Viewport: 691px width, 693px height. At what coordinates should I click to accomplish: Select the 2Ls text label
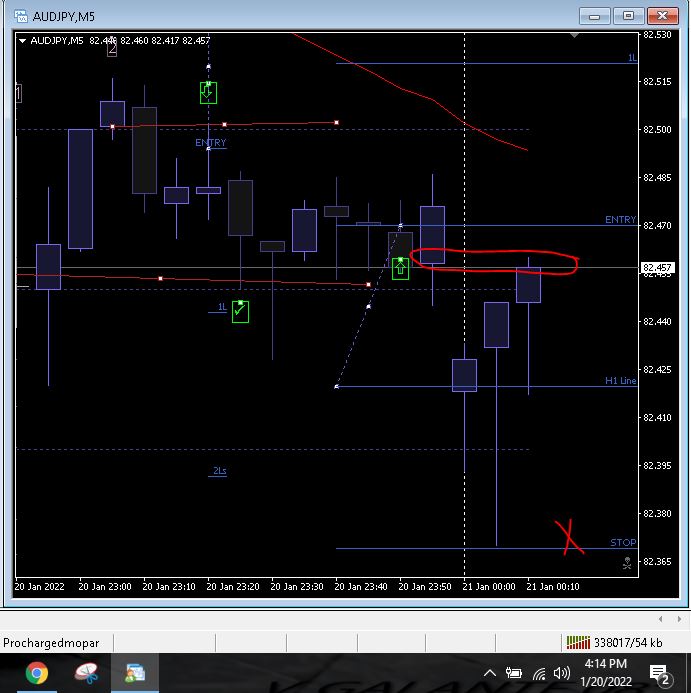point(220,470)
